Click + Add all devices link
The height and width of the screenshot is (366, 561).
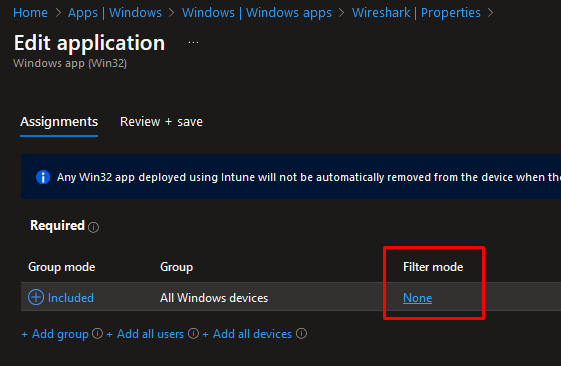click(247, 334)
